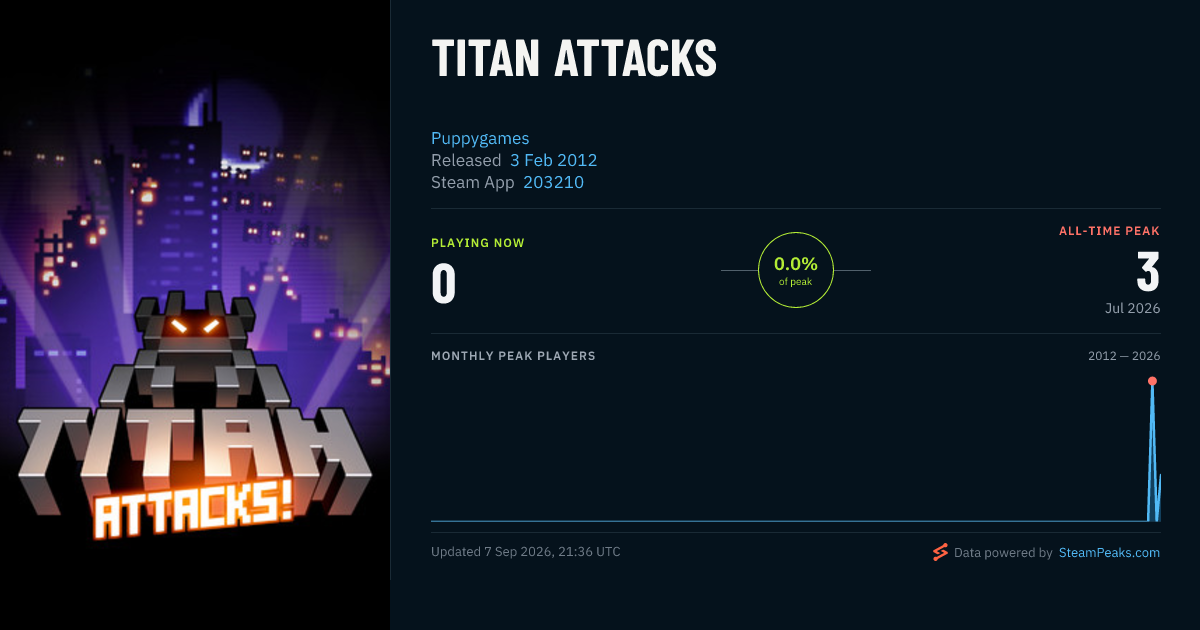1200x630 pixels.
Task: Click the Updated 7 Sep 2026 timestamp
Action: click(x=526, y=552)
